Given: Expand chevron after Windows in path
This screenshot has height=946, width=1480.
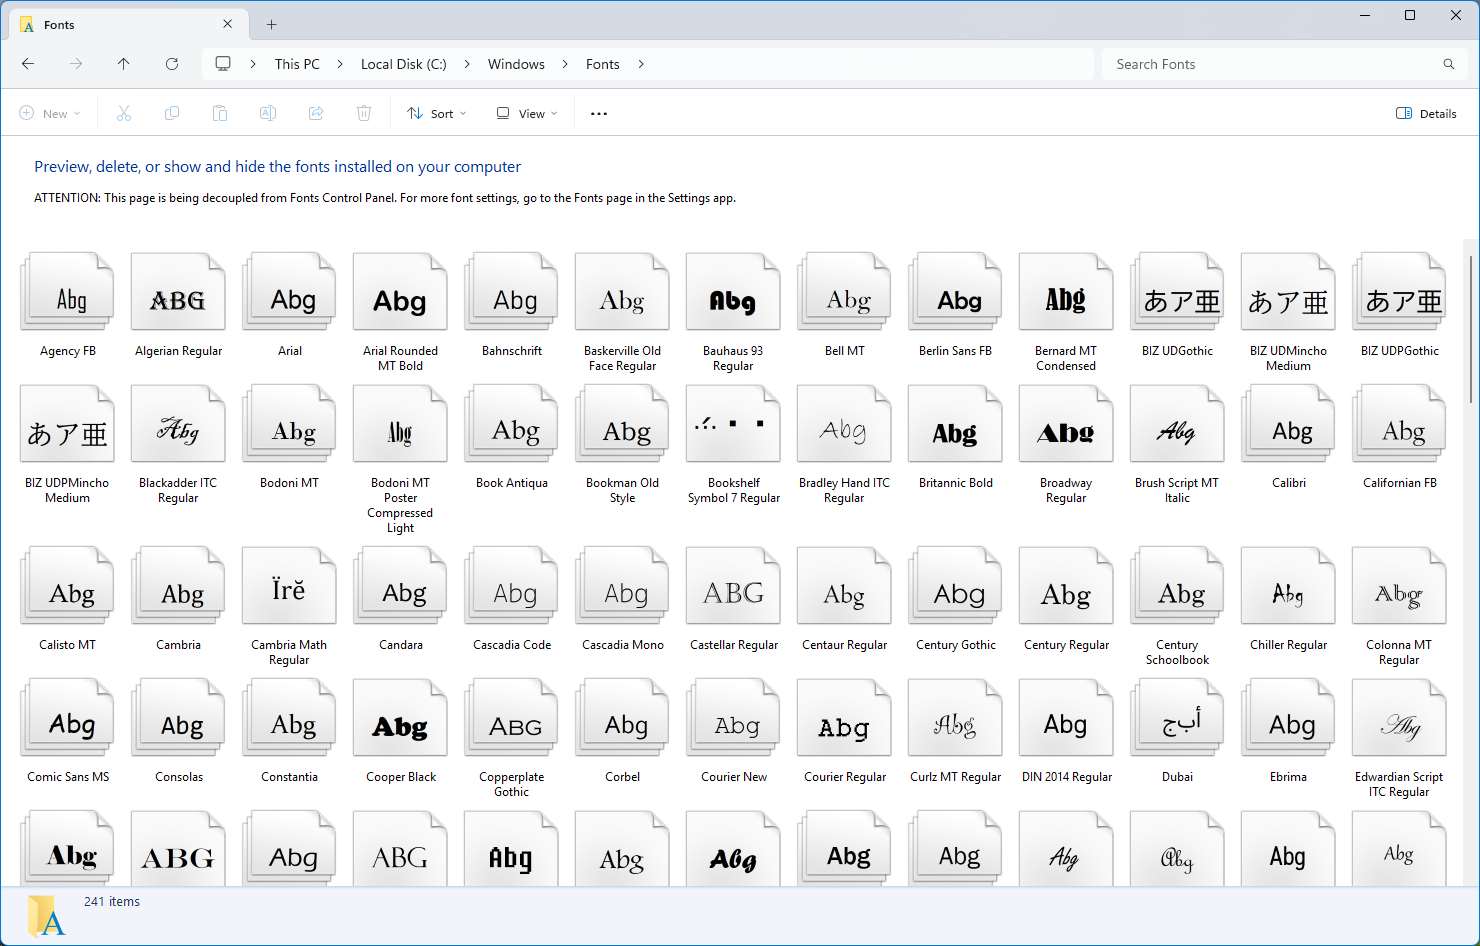Looking at the screenshot, I should [x=564, y=64].
